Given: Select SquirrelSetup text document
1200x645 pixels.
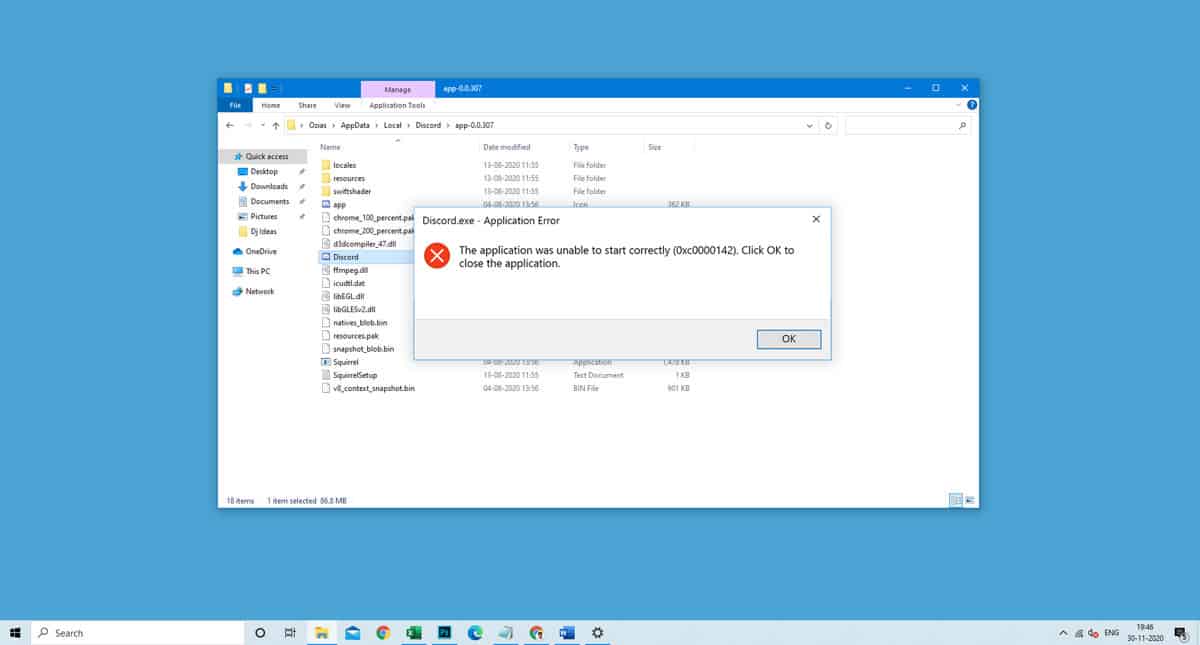Looking at the screenshot, I should tap(352, 375).
